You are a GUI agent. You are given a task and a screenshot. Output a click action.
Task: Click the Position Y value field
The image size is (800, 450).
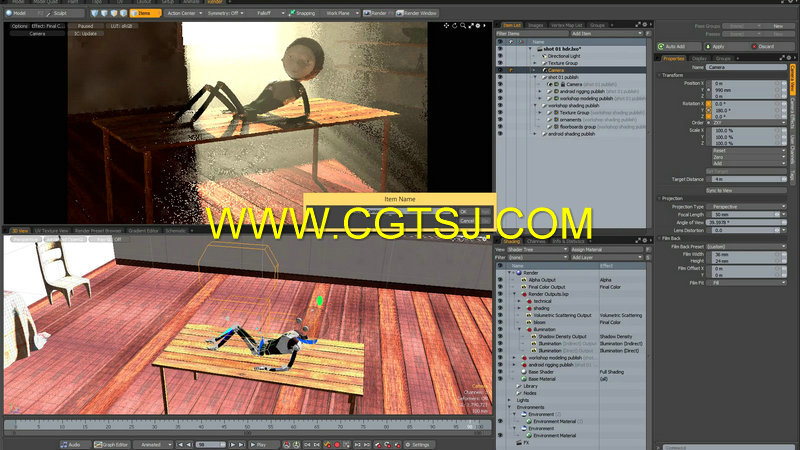746,90
